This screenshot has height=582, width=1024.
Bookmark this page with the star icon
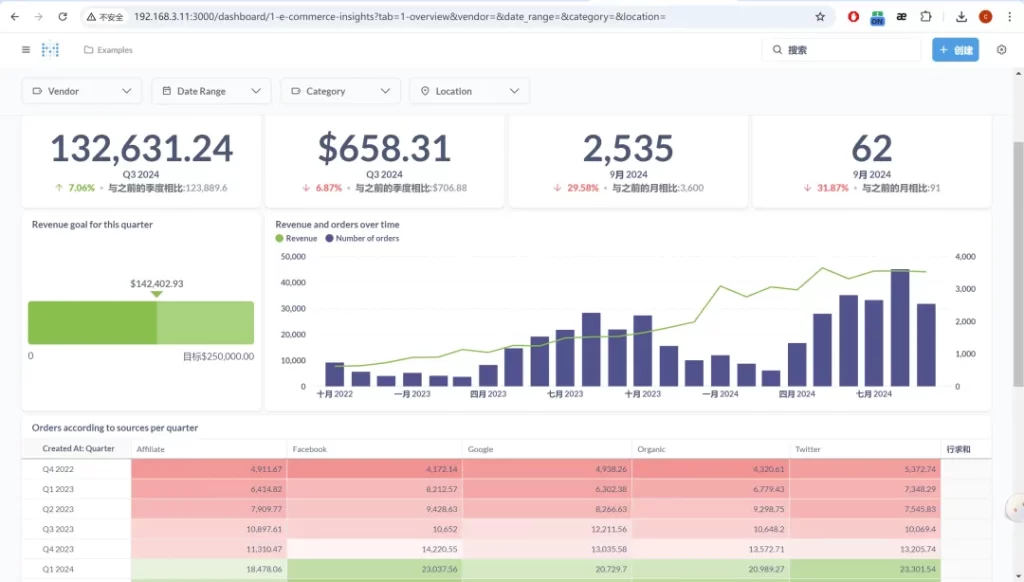(820, 17)
